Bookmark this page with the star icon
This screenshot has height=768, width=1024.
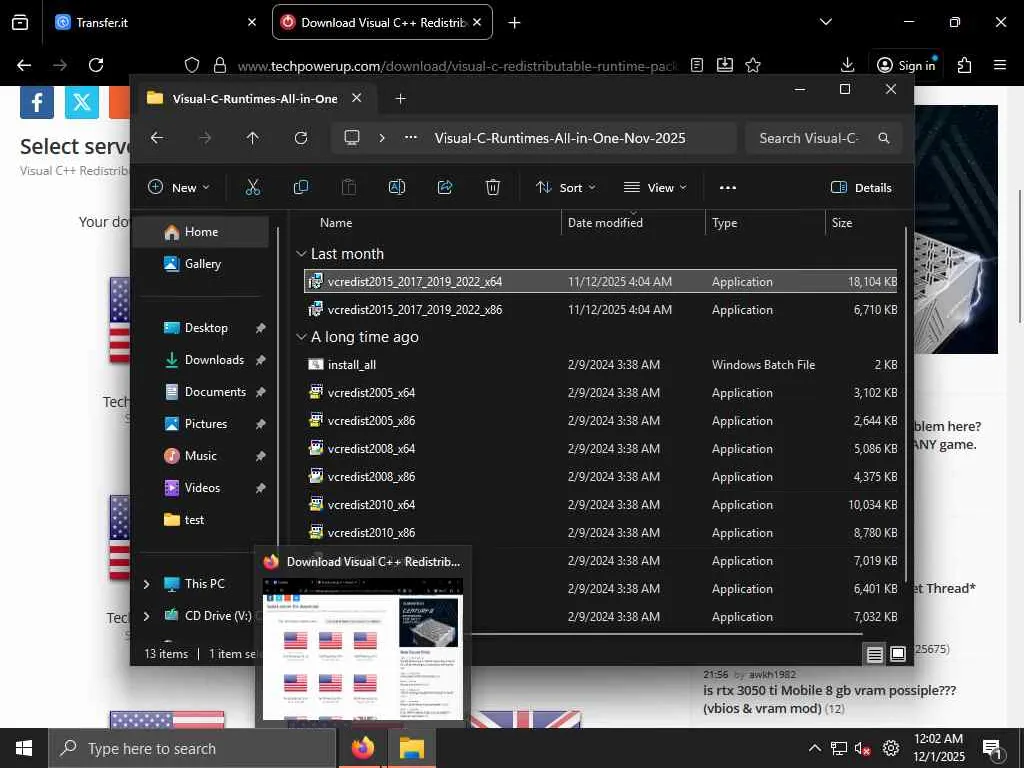coord(753,65)
